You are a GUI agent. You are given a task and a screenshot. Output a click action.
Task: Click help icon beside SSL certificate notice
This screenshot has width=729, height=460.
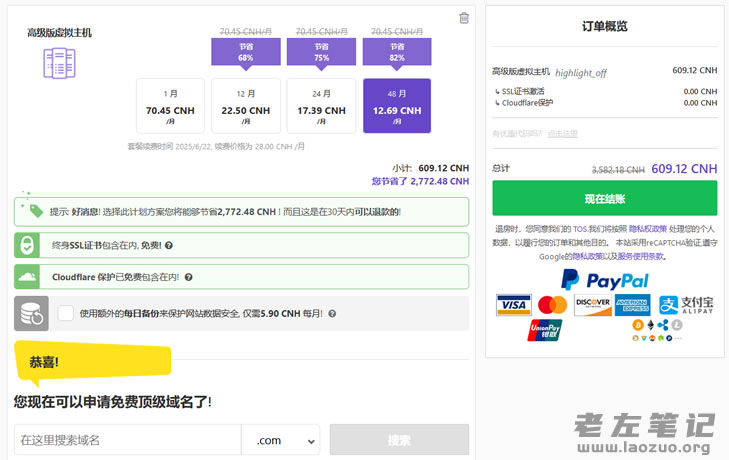click(x=169, y=245)
